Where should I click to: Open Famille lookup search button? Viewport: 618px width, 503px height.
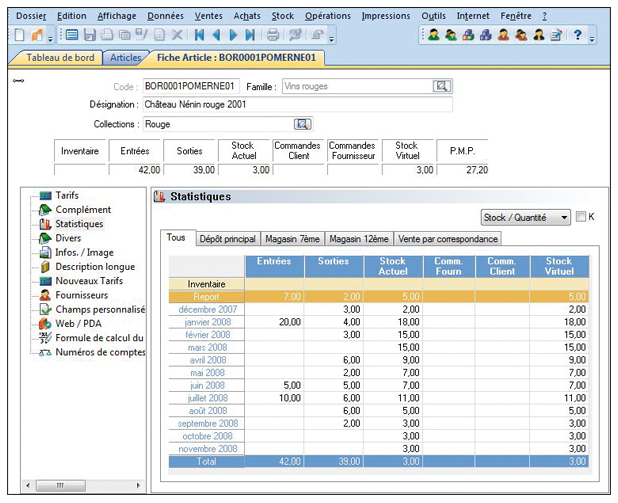coord(441,87)
